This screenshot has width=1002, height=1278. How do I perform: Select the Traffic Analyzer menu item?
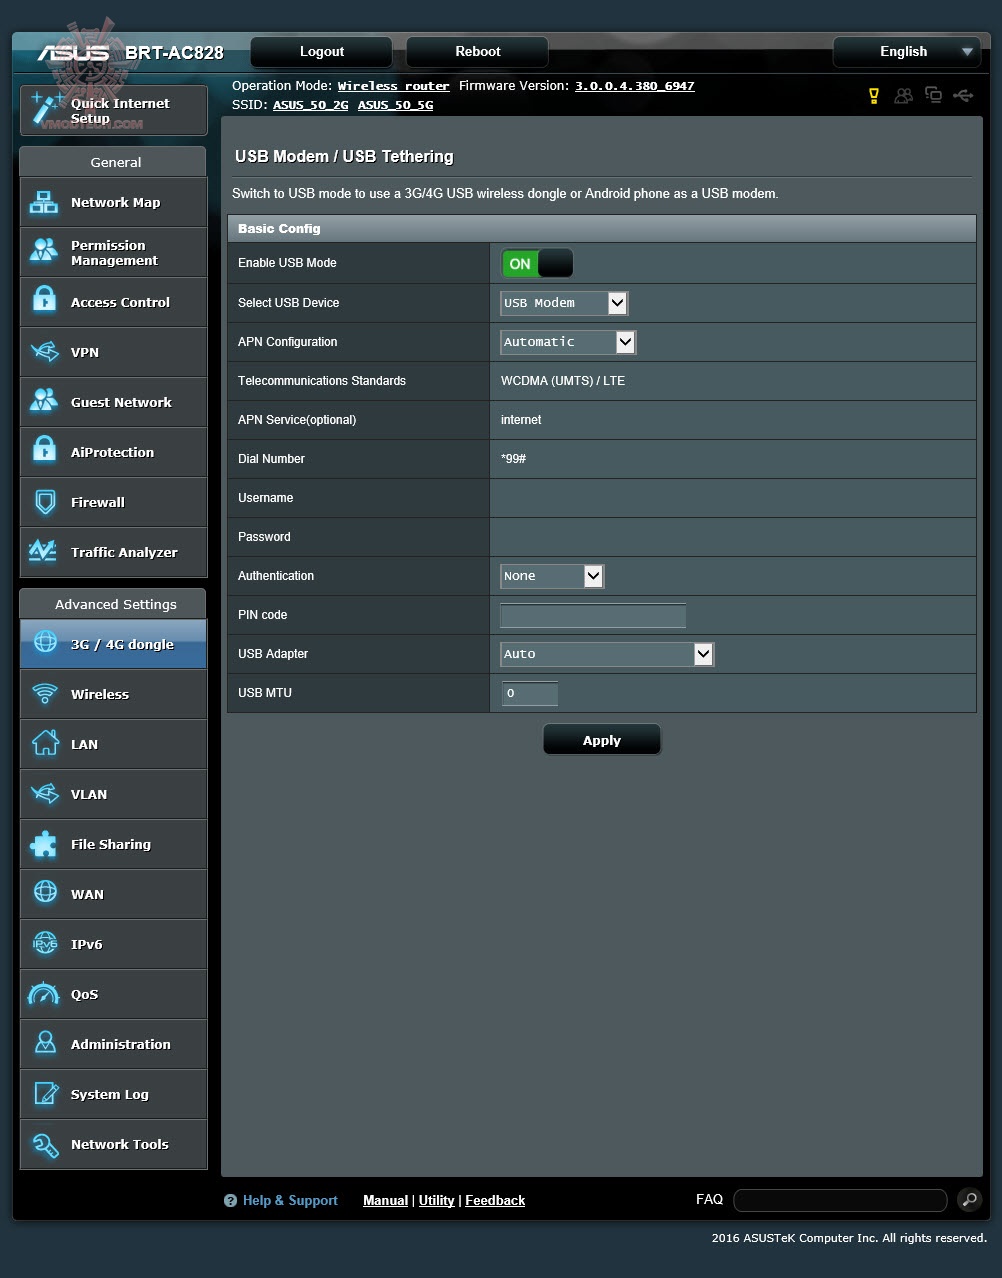click(x=113, y=552)
